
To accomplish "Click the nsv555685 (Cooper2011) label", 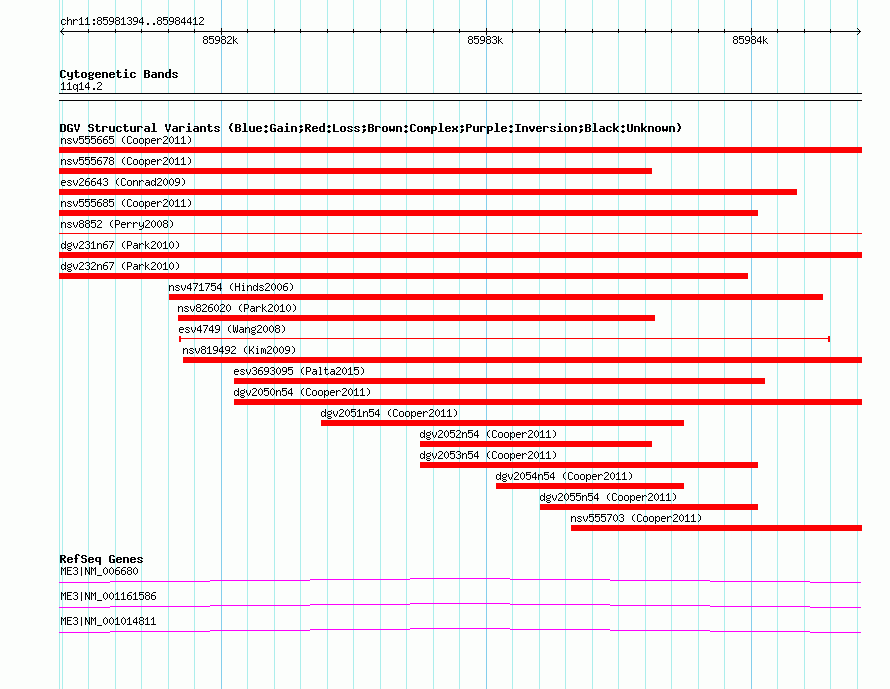I will click(126, 203).
